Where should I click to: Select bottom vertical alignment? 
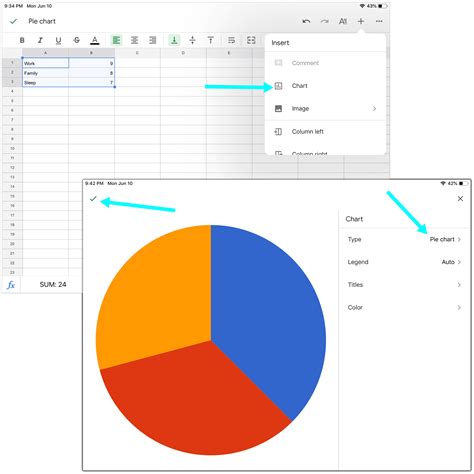pyautogui.click(x=174, y=40)
